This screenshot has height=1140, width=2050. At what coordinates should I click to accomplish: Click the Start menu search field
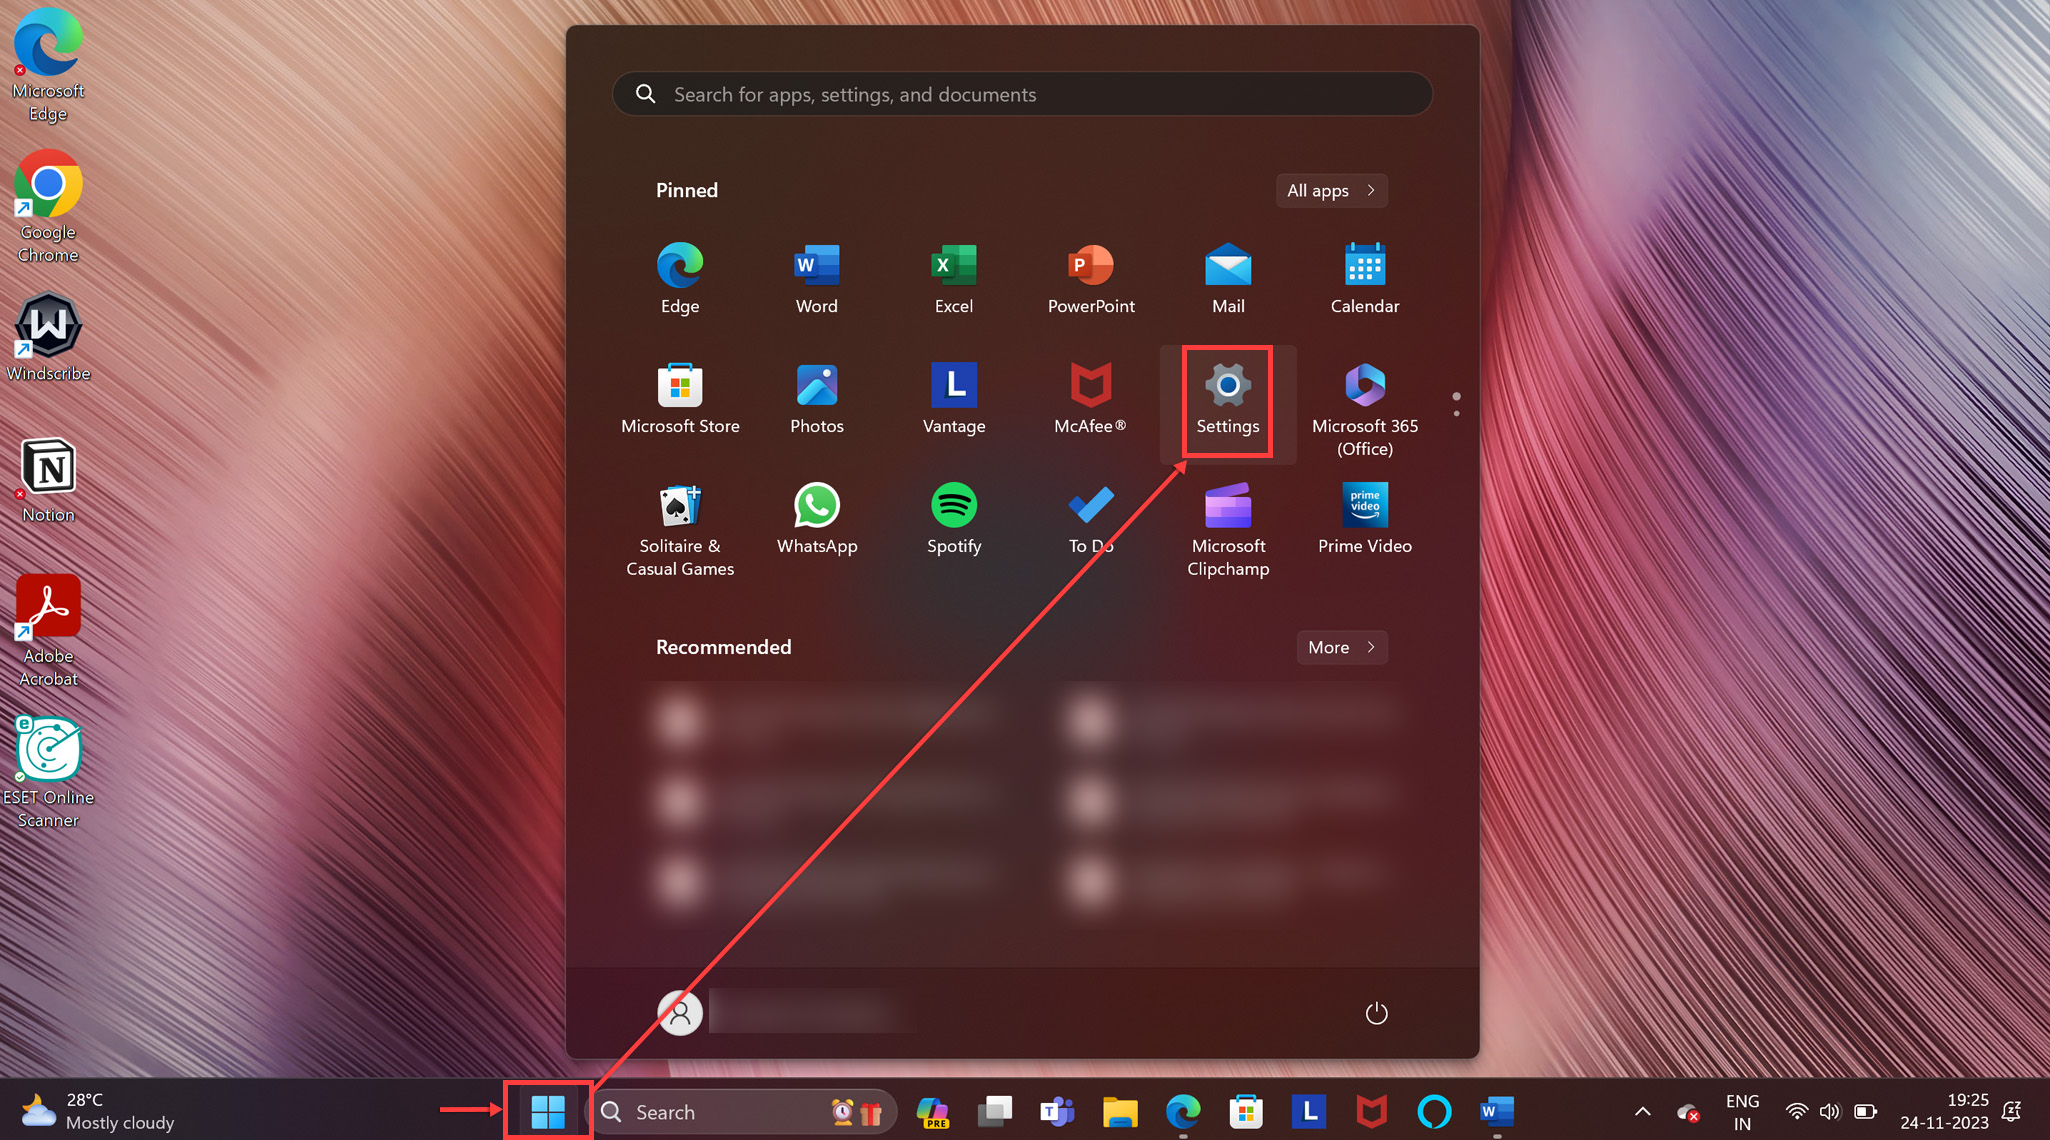(1022, 94)
